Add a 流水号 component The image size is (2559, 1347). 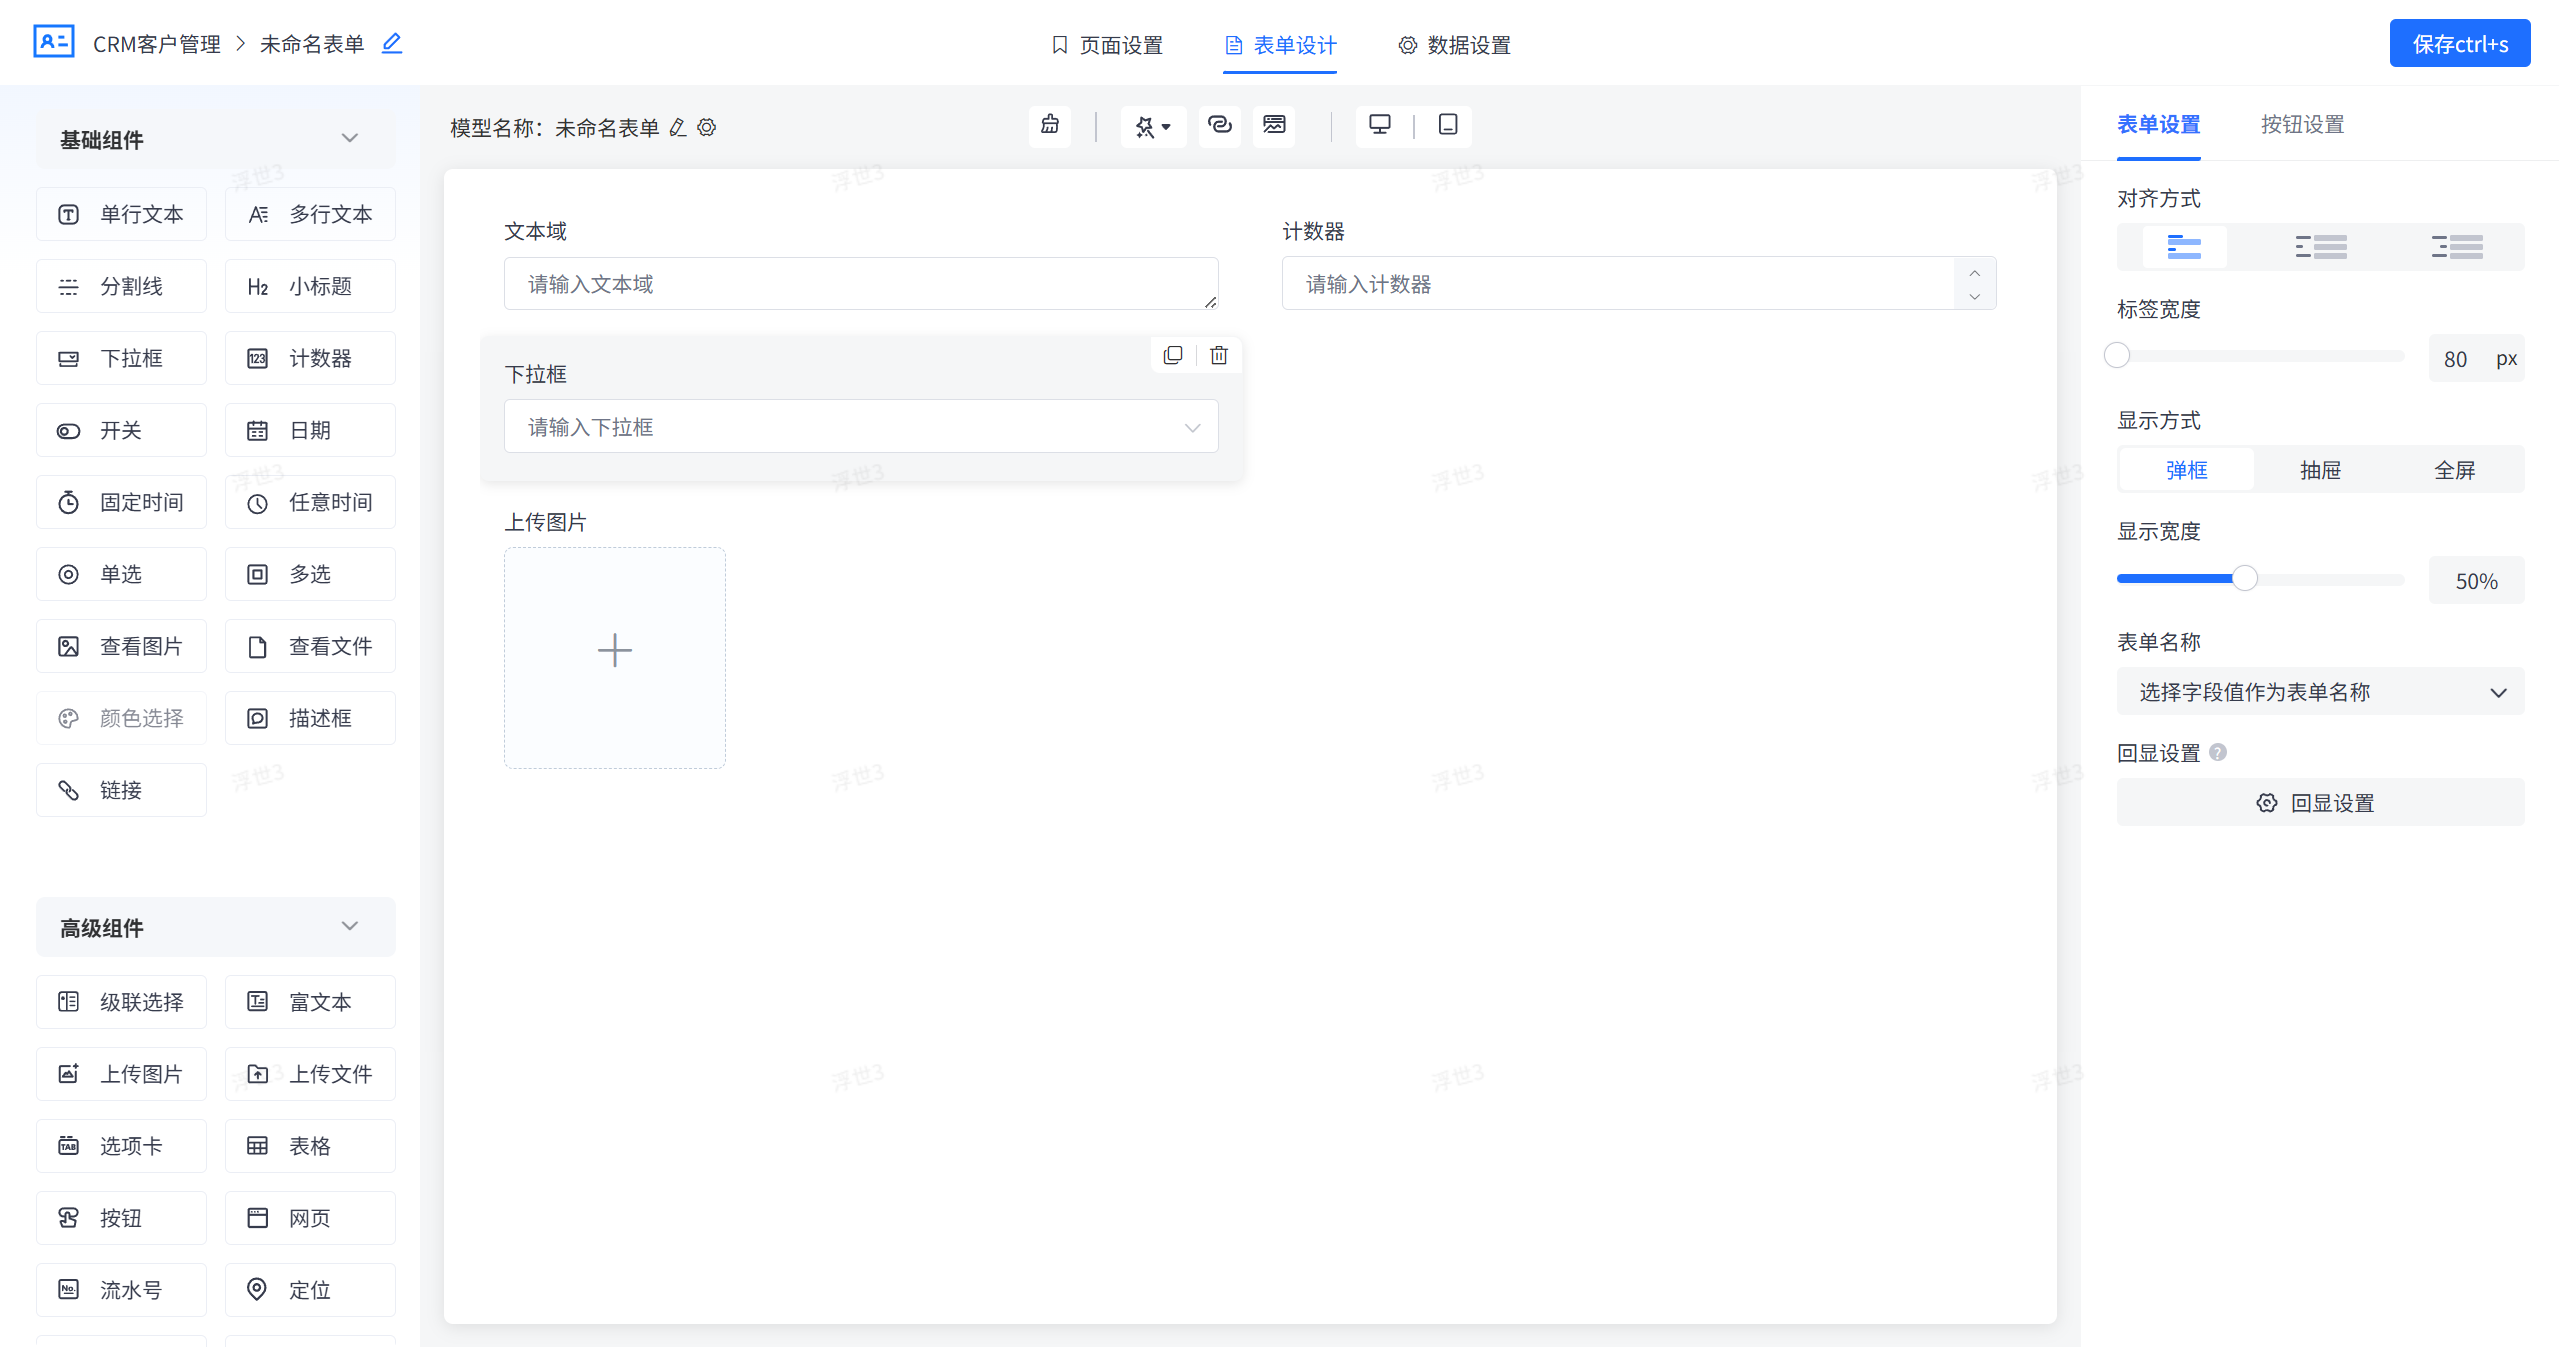tap(122, 1290)
